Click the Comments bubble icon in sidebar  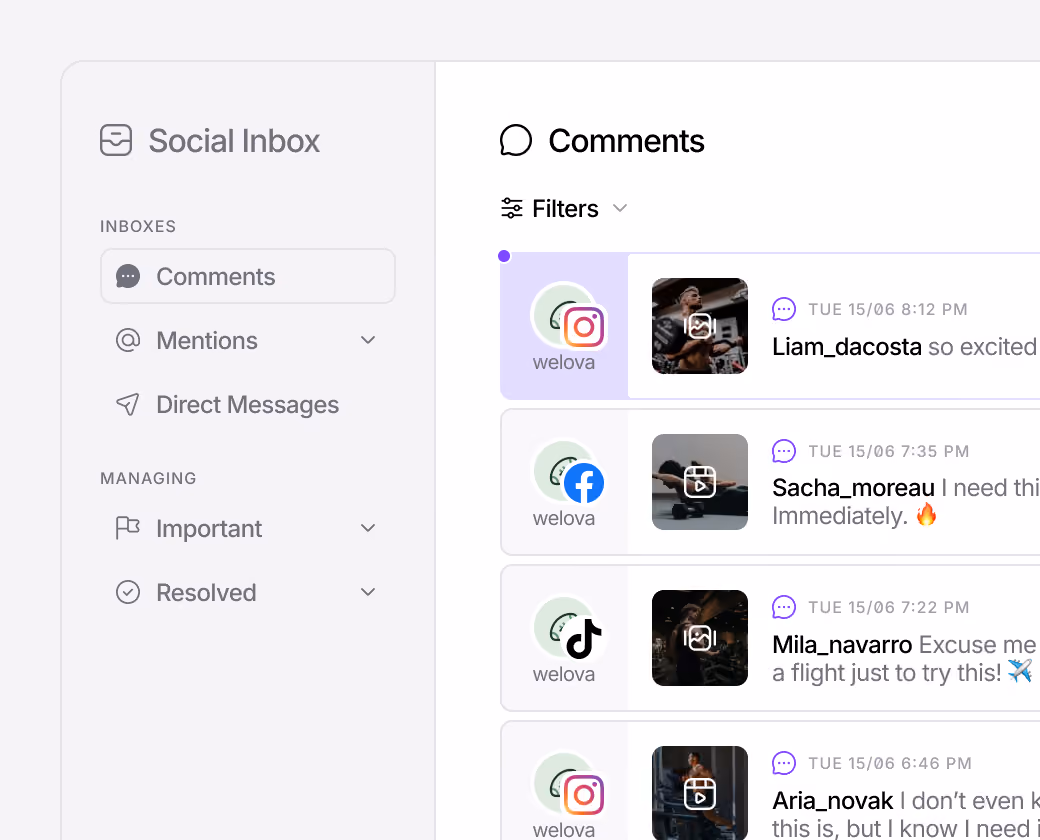click(128, 276)
